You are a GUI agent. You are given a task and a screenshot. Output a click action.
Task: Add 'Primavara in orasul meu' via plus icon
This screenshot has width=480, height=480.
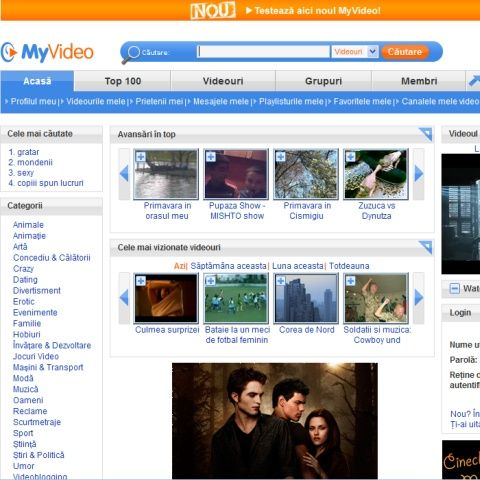tap(141, 156)
